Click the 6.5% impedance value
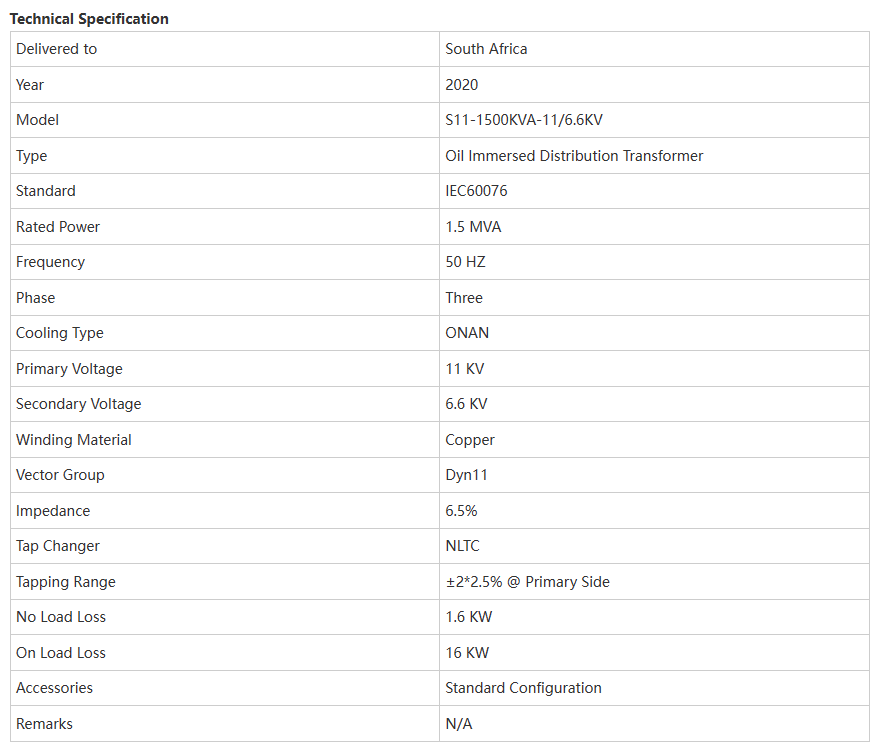 pos(461,511)
